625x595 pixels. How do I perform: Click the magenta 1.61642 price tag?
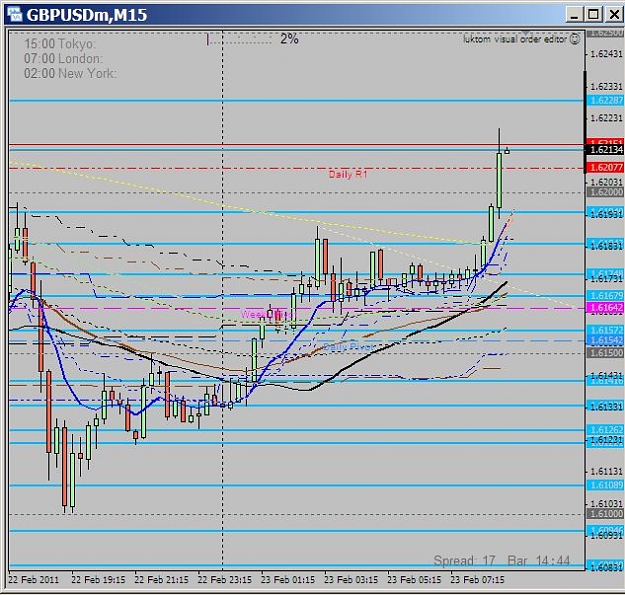[605, 308]
